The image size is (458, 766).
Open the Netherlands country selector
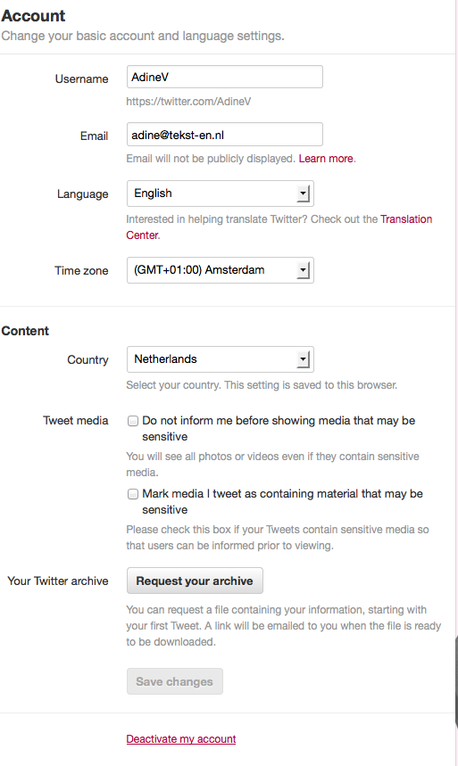[x=220, y=360]
